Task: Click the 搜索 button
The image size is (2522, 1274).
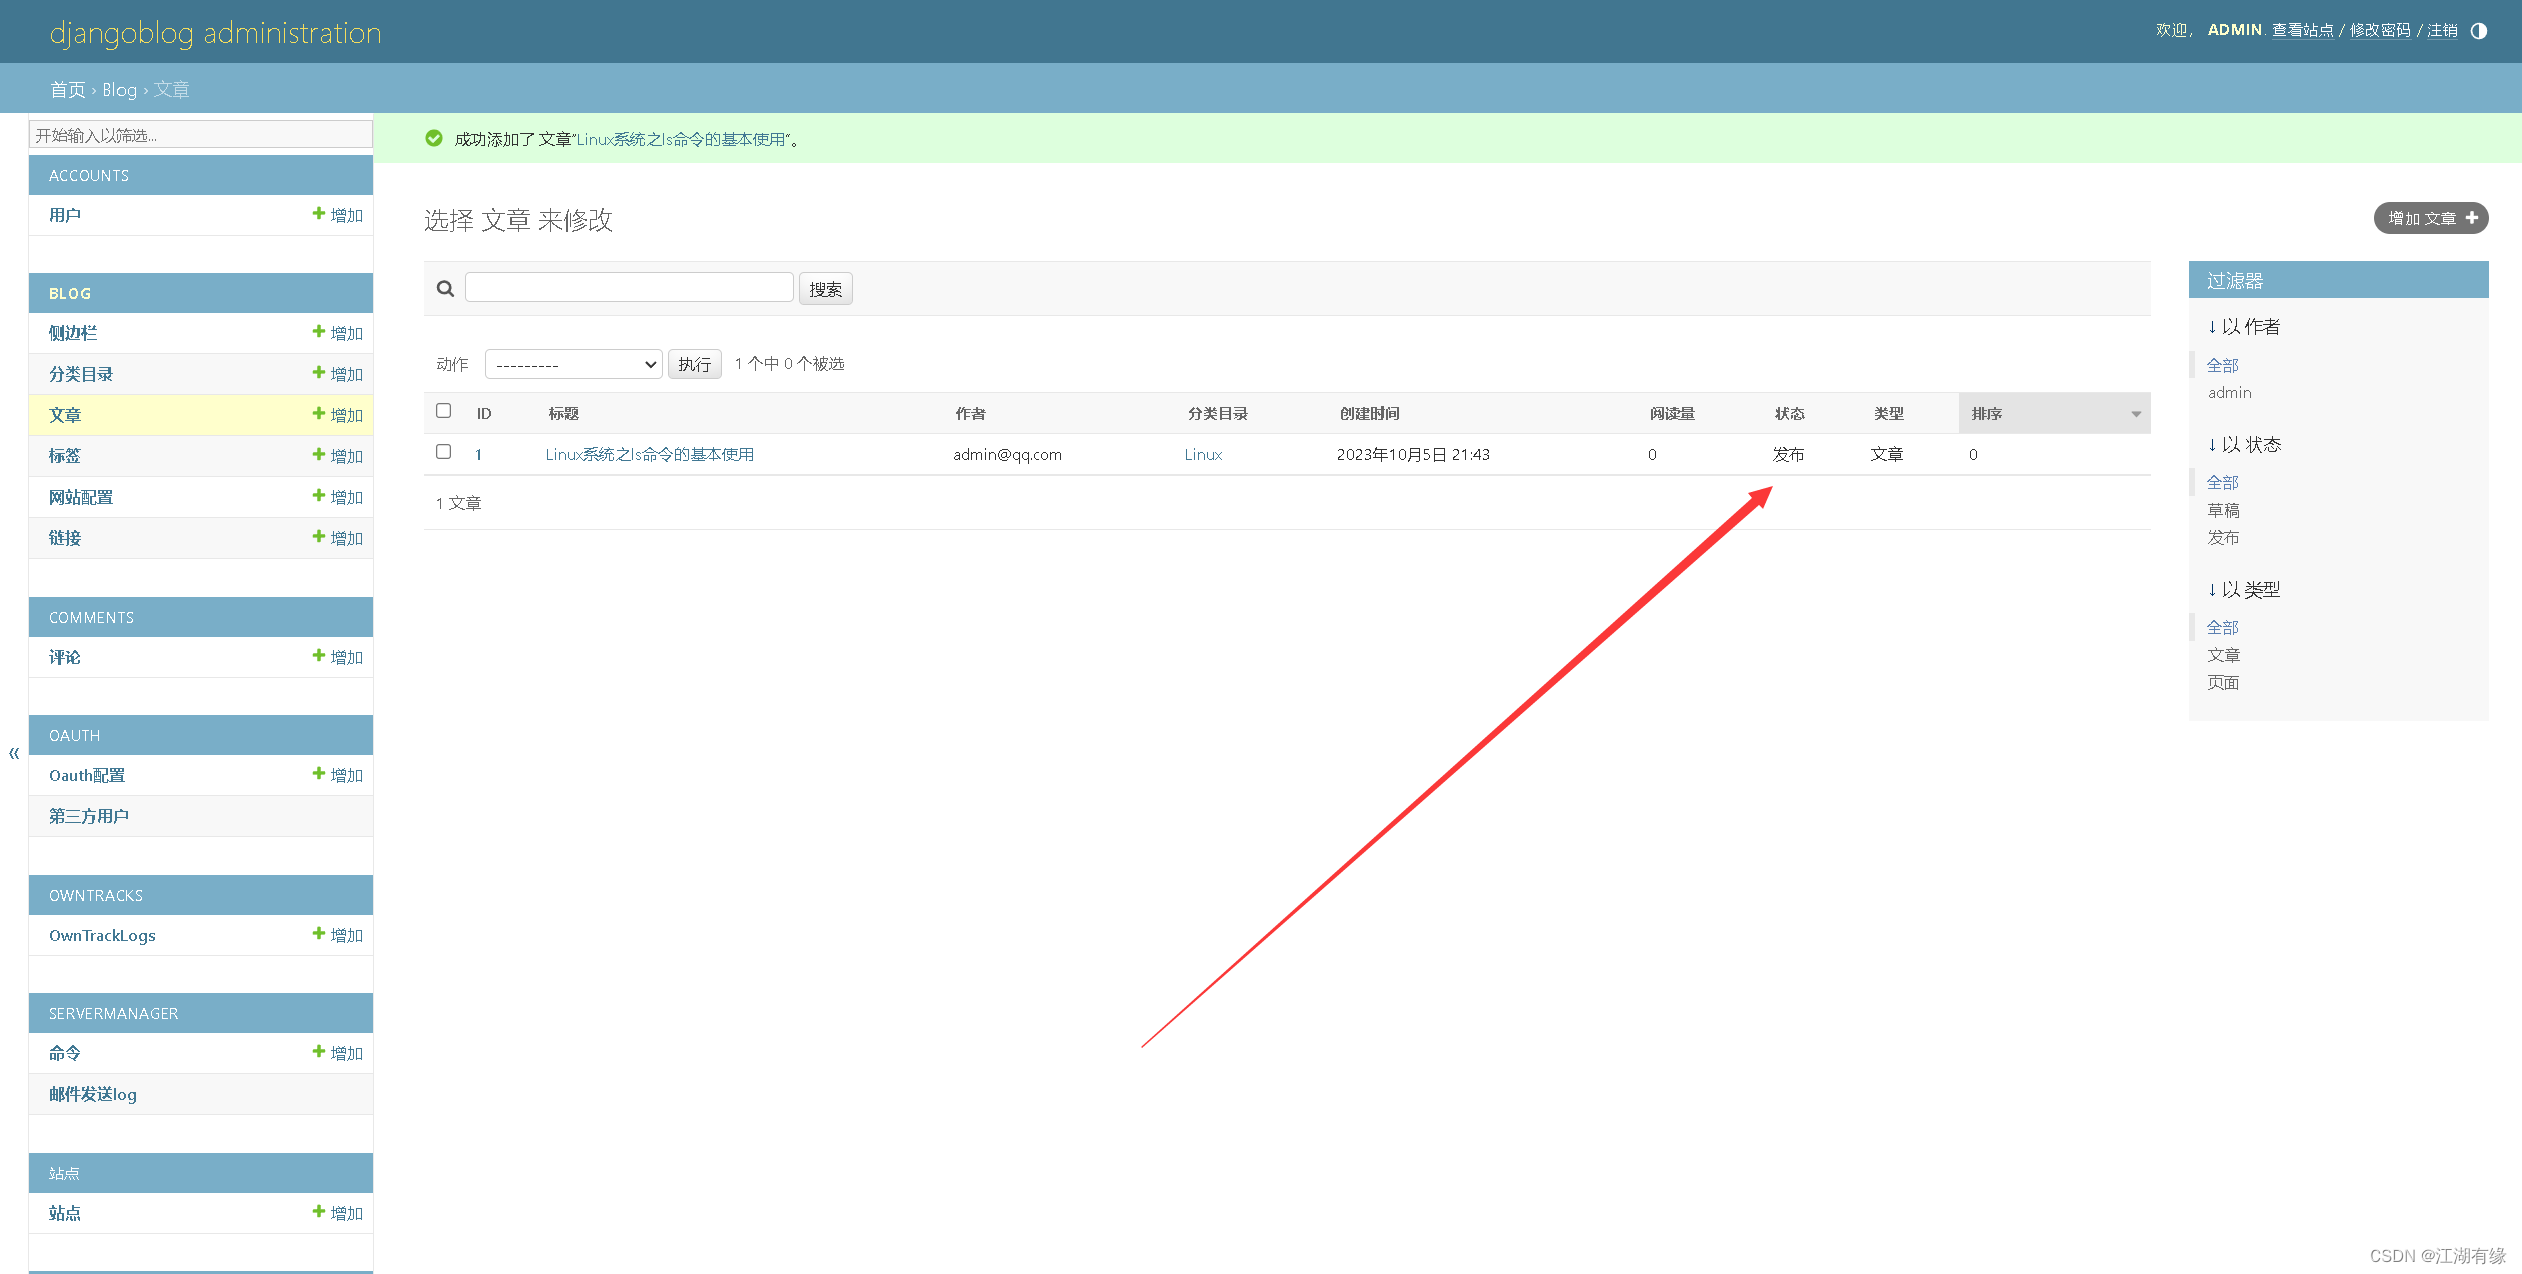Action: coord(825,289)
